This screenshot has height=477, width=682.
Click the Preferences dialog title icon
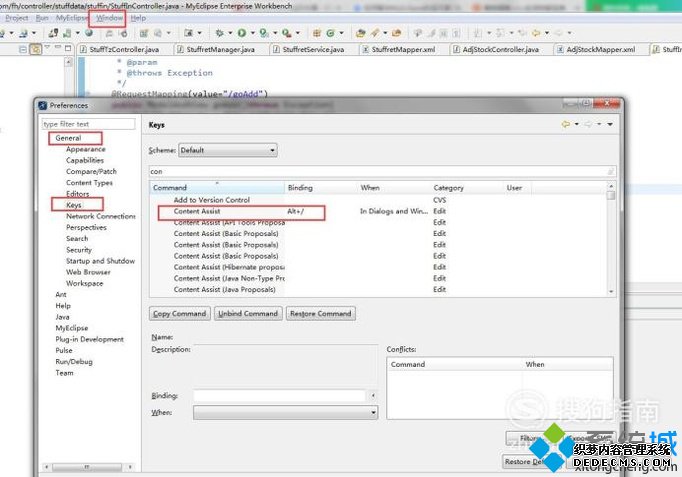[43, 106]
